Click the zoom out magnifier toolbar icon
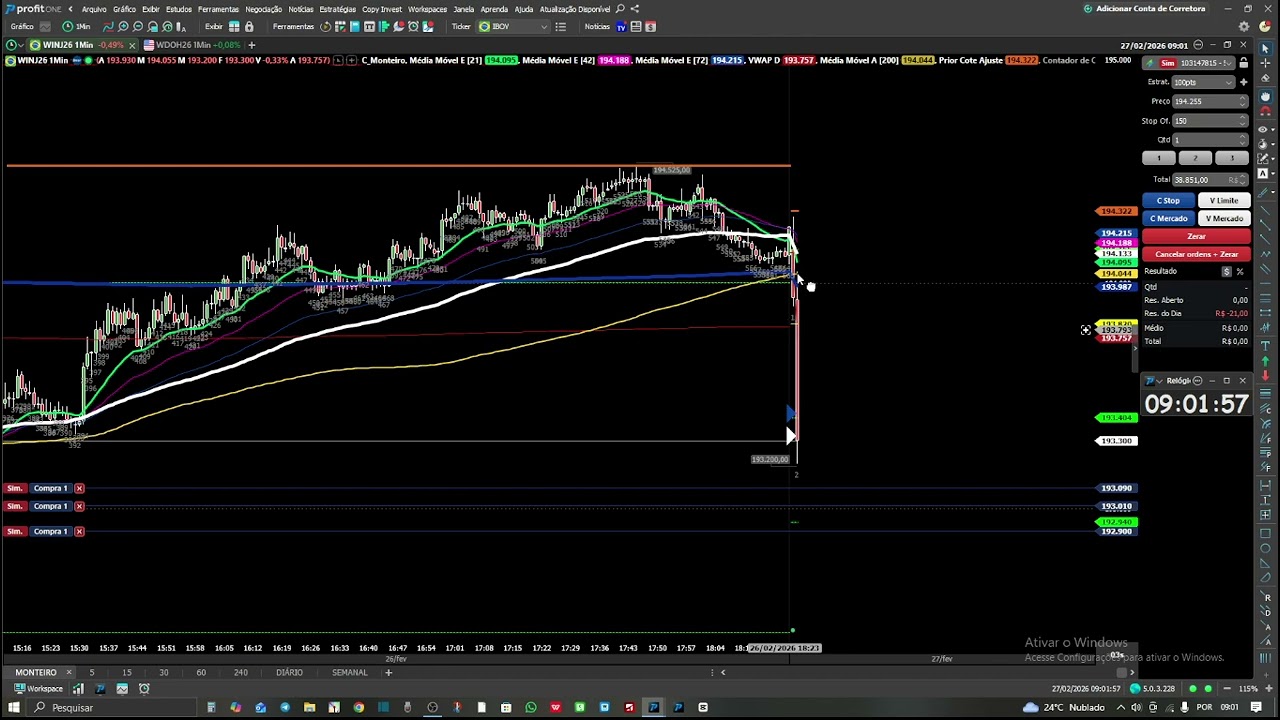This screenshot has width=1280, height=720. tap(138, 26)
